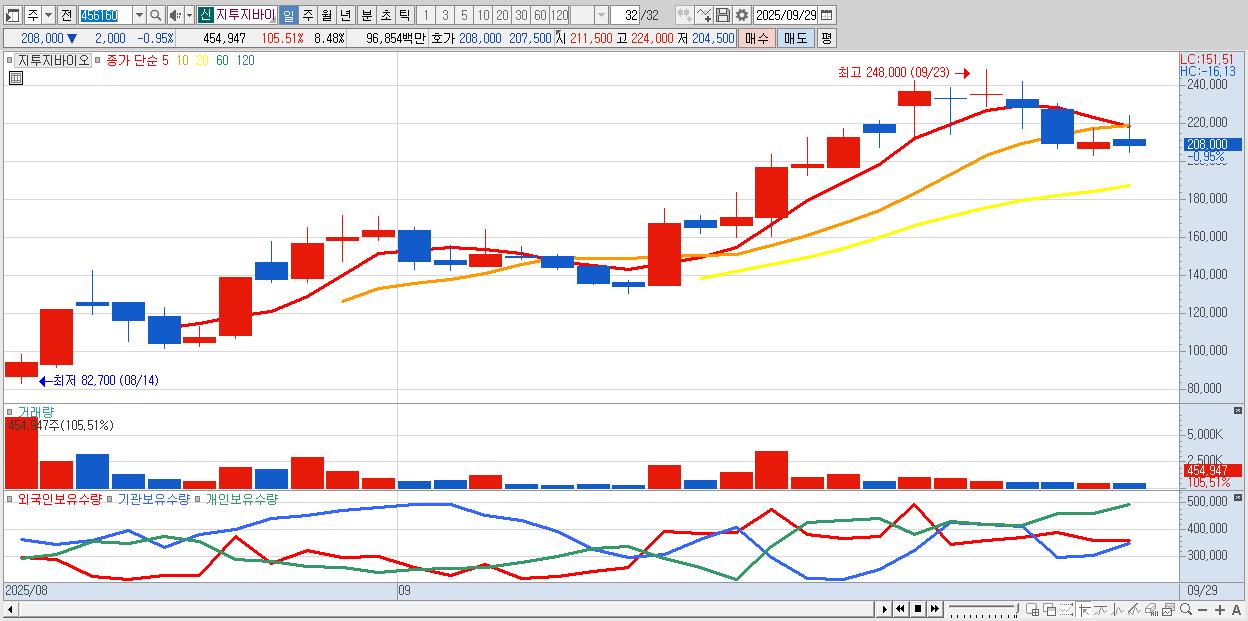Click the 기관보유수량 indicator label
The image size is (1248, 621).
(x=153, y=498)
